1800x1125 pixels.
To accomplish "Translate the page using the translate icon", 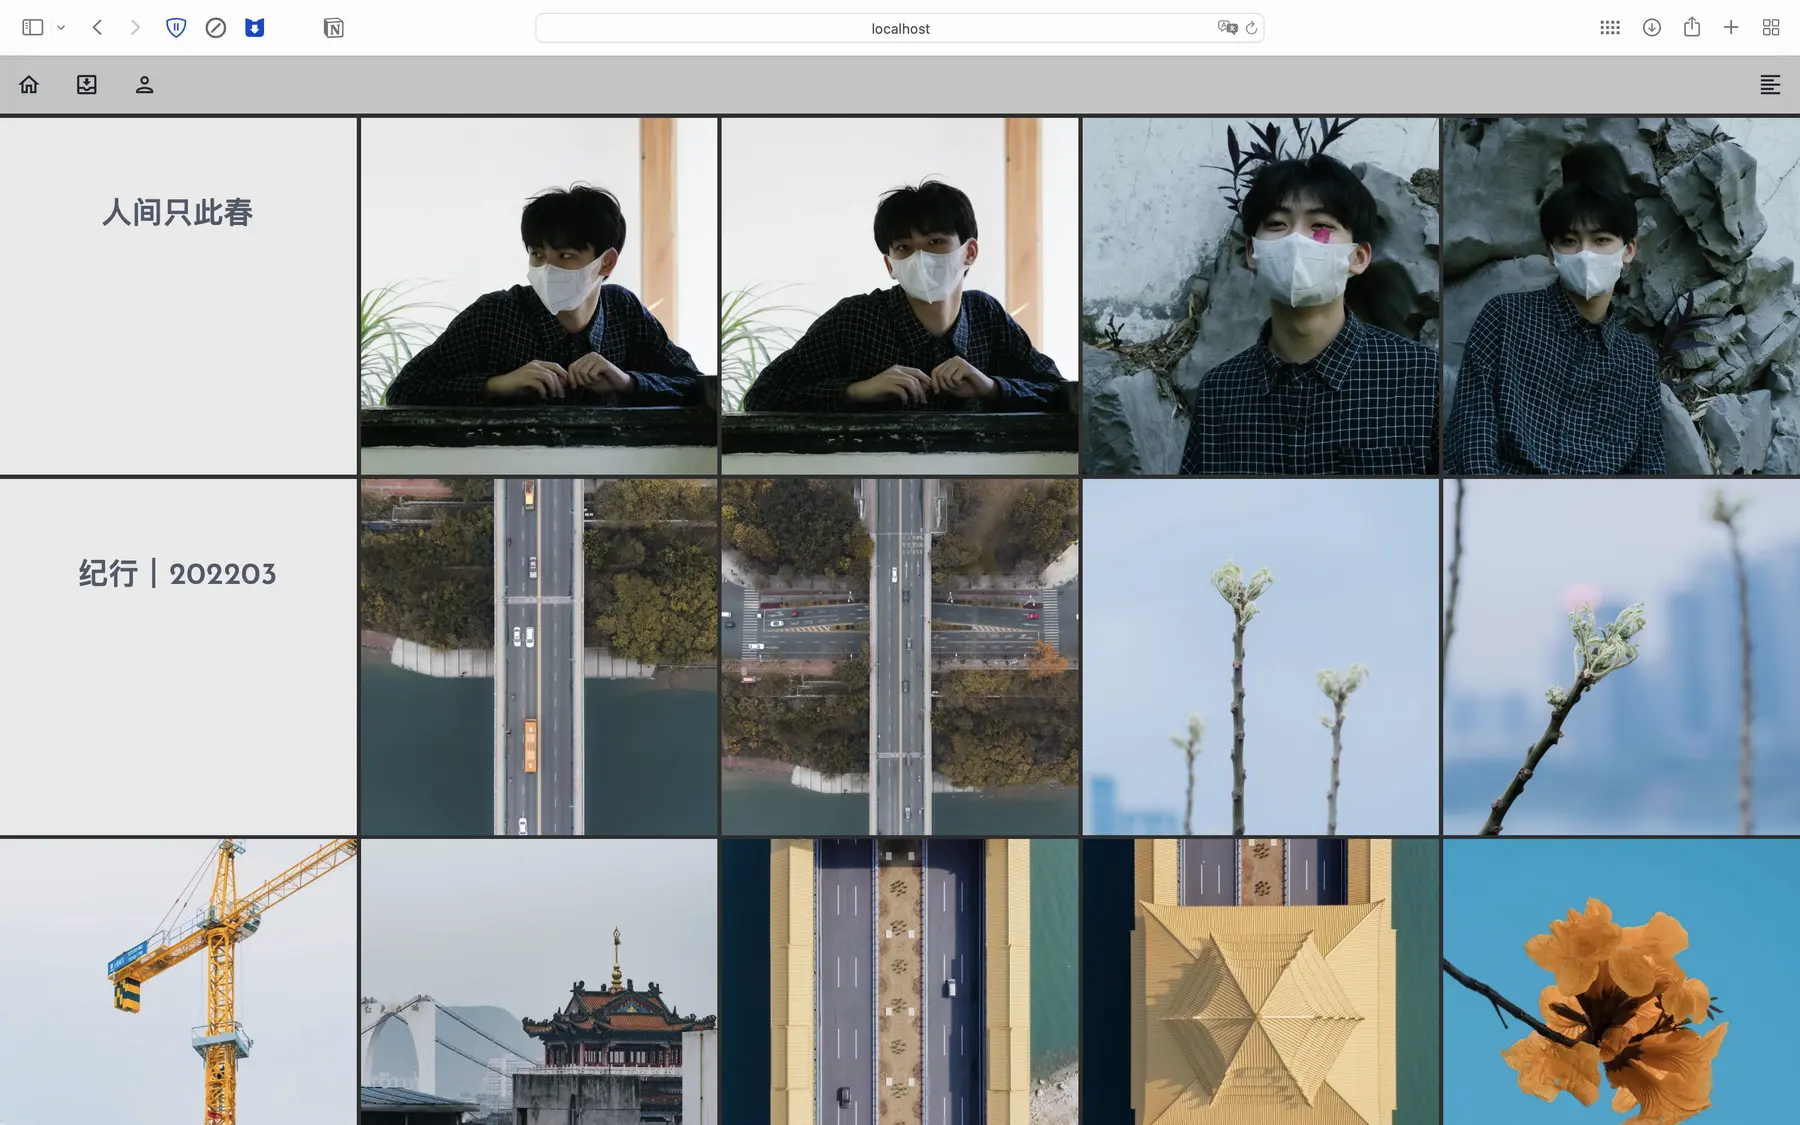I will (x=1227, y=28).
